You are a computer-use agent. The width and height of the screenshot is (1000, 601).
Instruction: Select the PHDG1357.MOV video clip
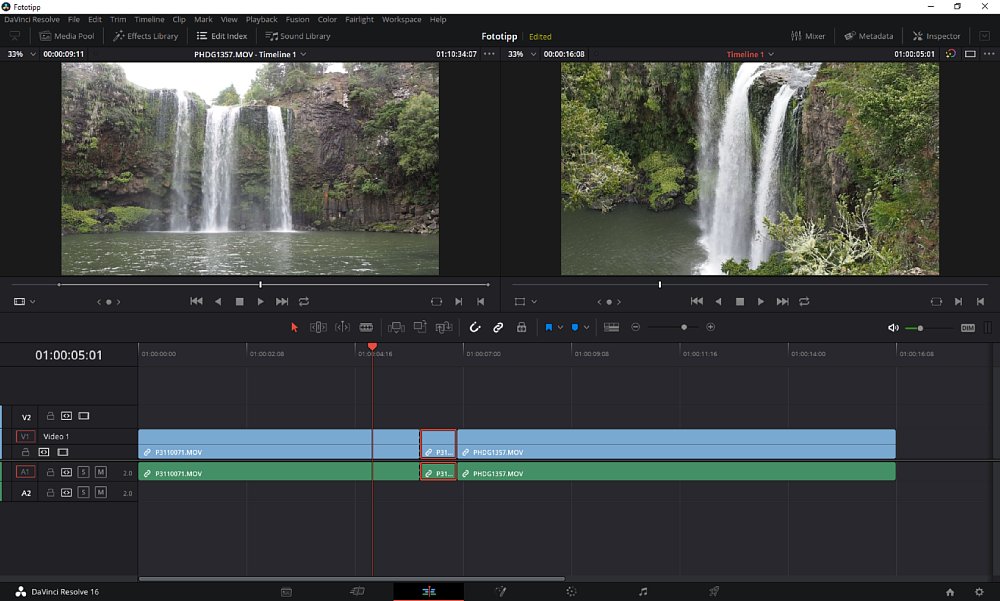(x=675, y=445)
